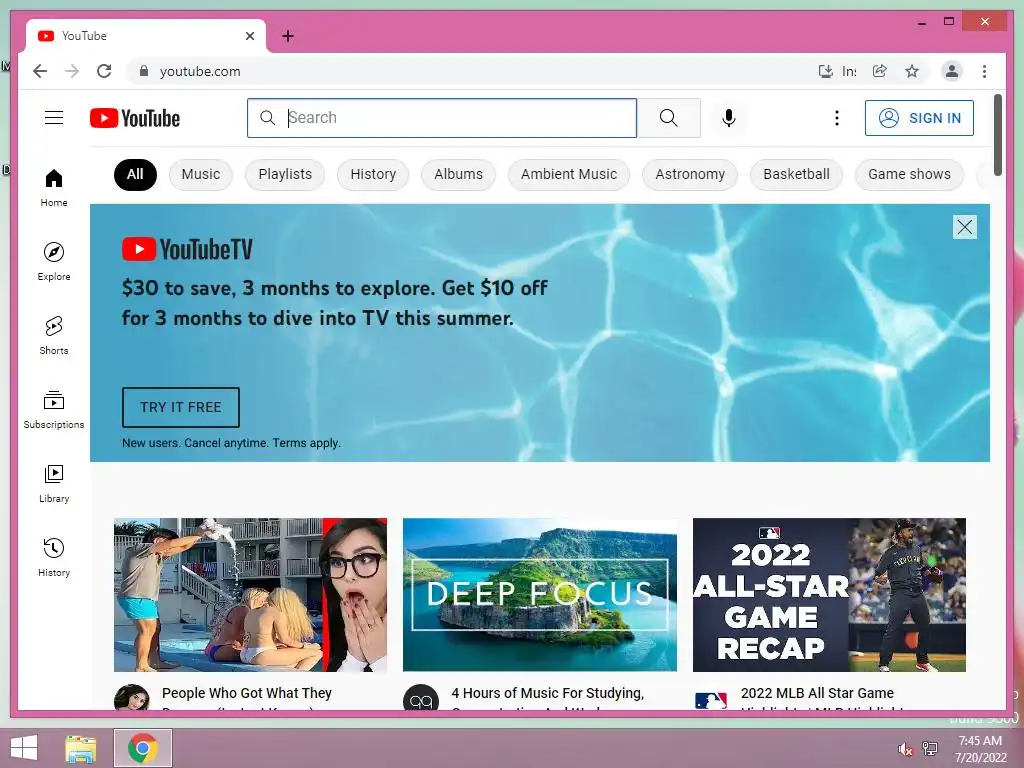Select the Playlists filter chip
Screen dimensions: 1024x768
[x=285, y=174]
